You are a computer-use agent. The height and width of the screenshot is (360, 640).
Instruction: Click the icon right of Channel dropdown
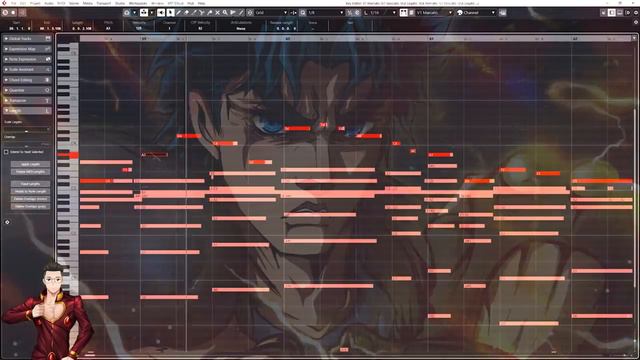[x=503, y=13]
